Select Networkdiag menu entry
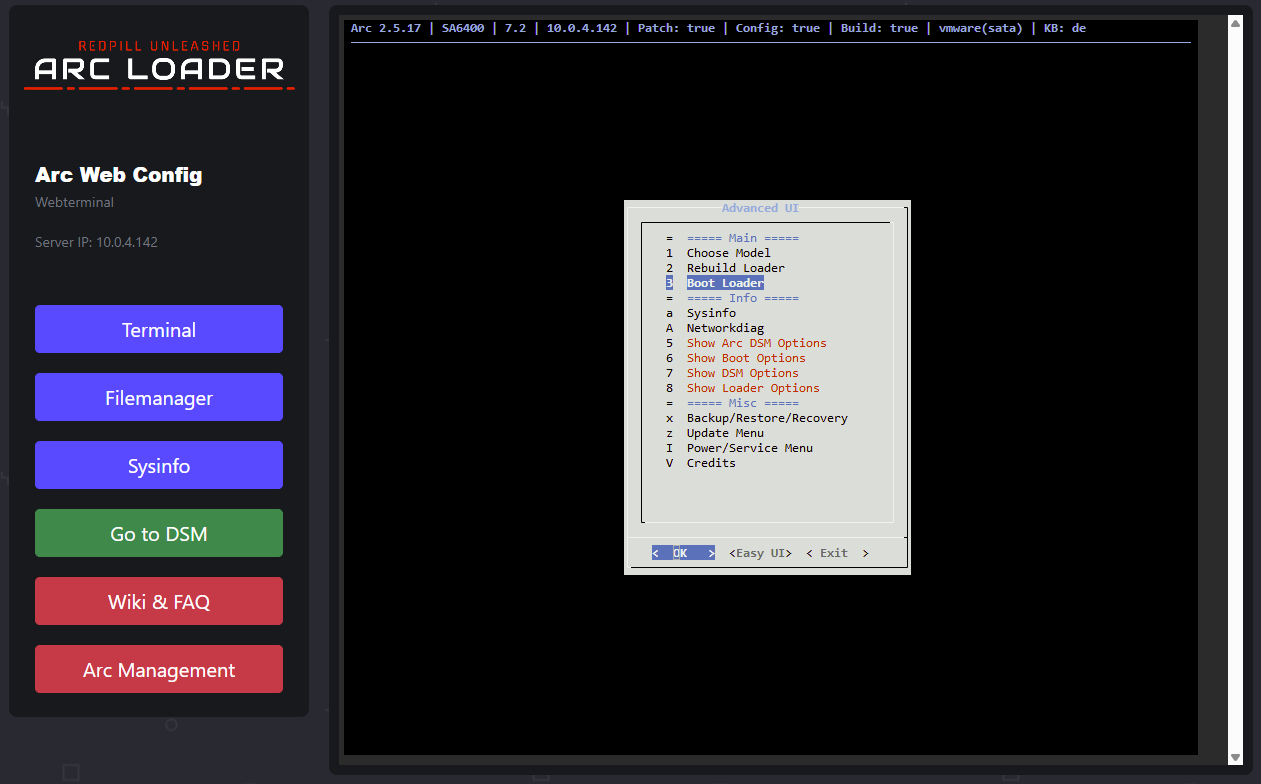 (x=725, y=328)
